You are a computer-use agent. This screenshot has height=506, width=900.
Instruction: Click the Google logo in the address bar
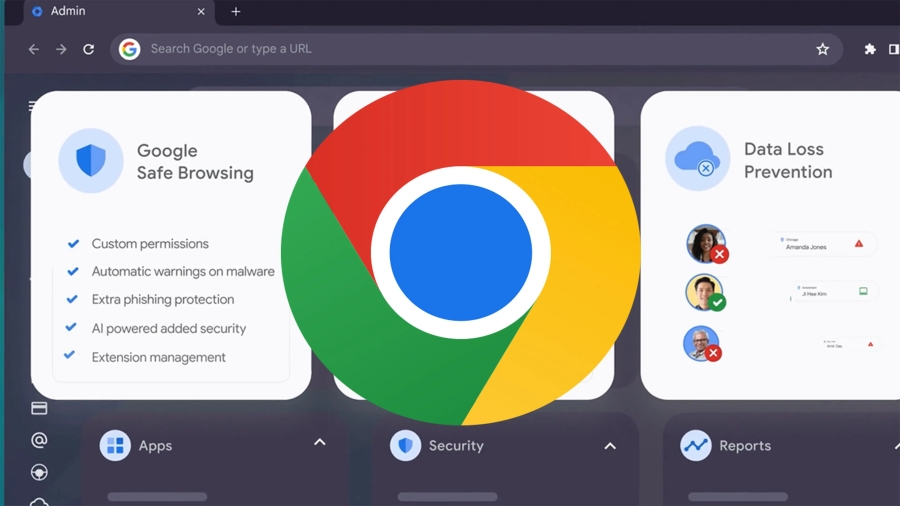click(x=130, y=49)
